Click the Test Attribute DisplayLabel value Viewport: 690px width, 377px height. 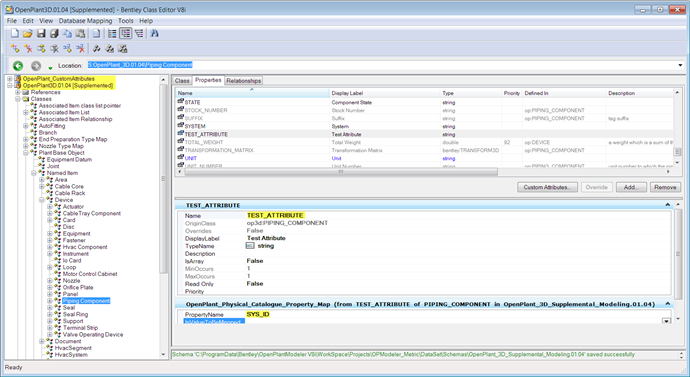pyautogui.click(x=266, y=238)
